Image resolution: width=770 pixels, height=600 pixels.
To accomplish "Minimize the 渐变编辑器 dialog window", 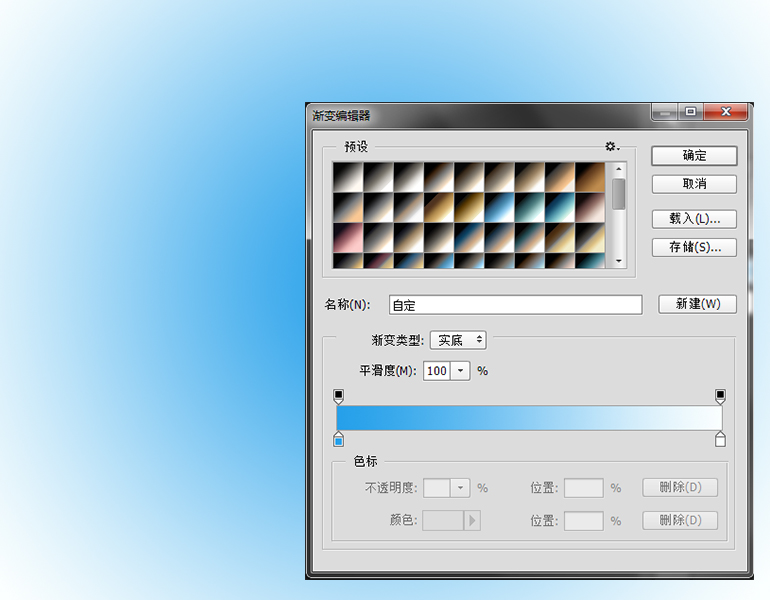I will coord(665,111).
